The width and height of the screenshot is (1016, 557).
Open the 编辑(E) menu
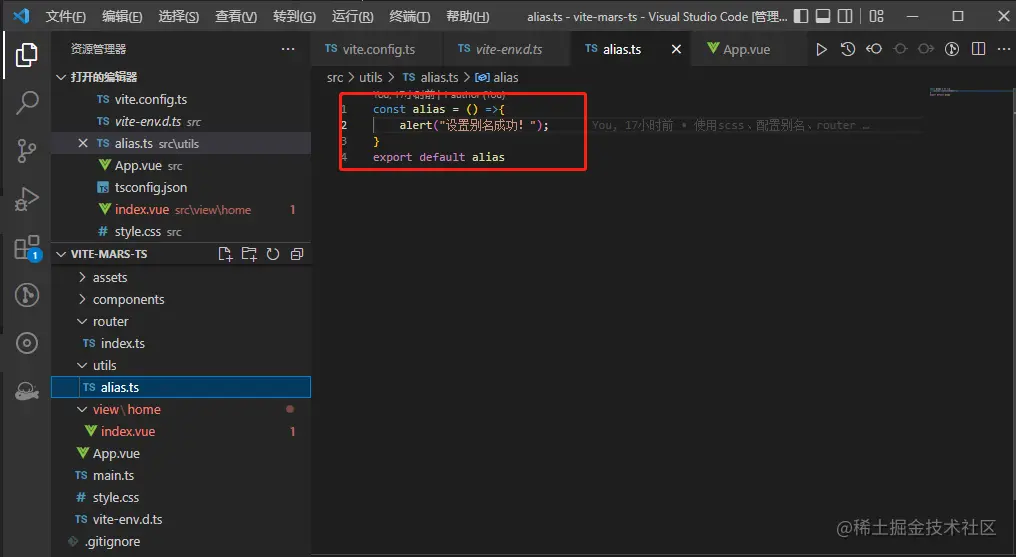point(122,16)
